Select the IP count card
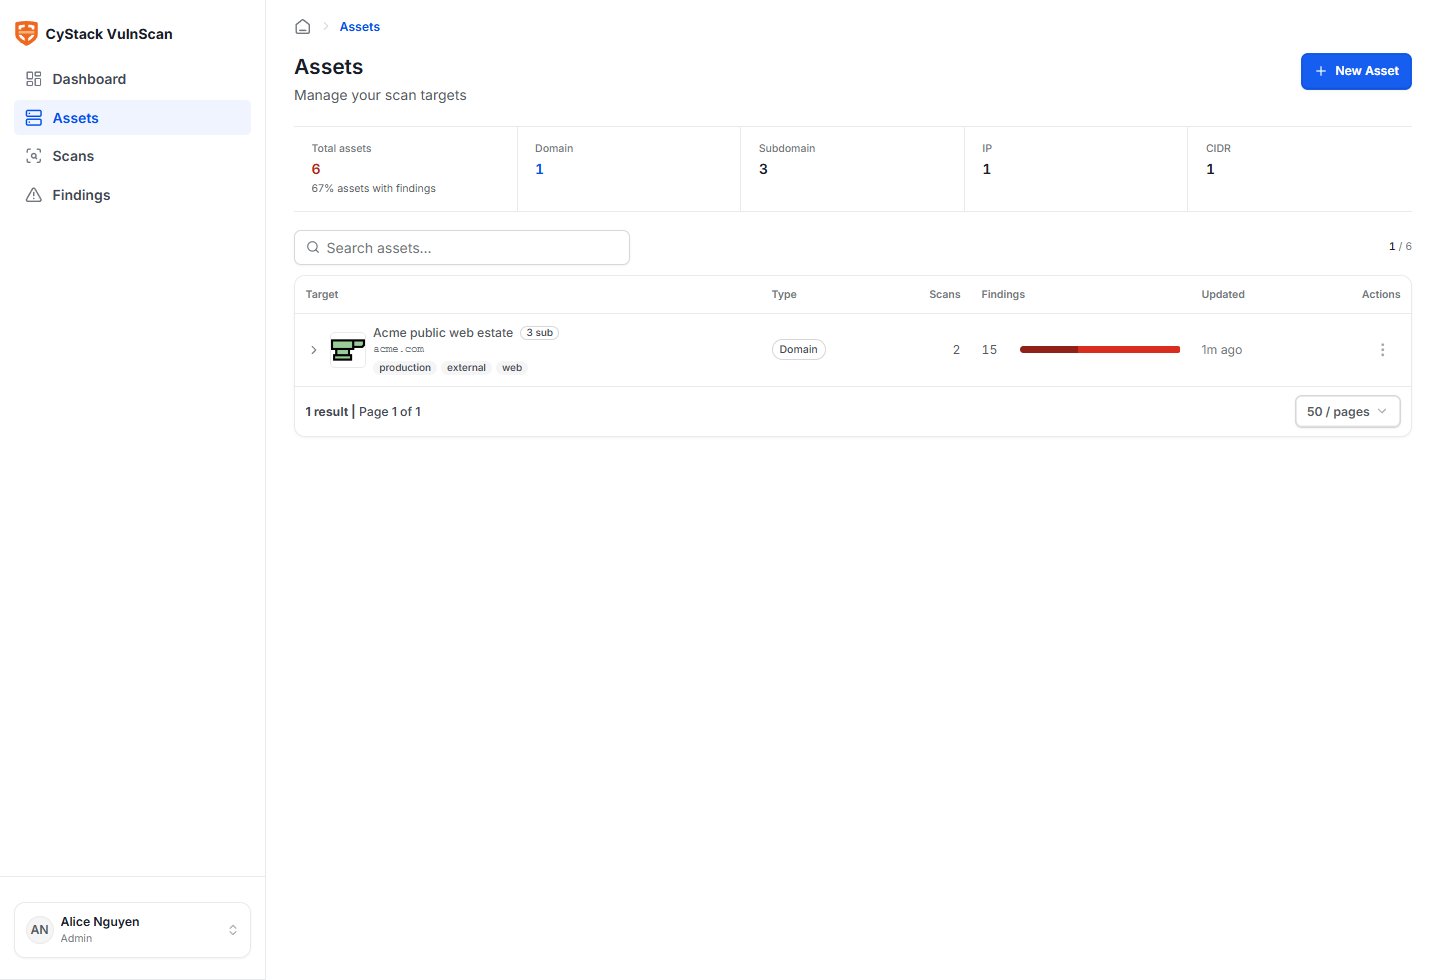Viewport: 1440px width, 980px height. point(1076,169)
